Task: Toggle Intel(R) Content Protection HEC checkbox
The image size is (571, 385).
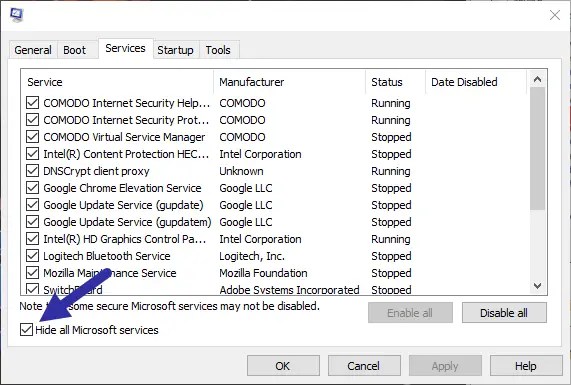Action: (32, 154)
